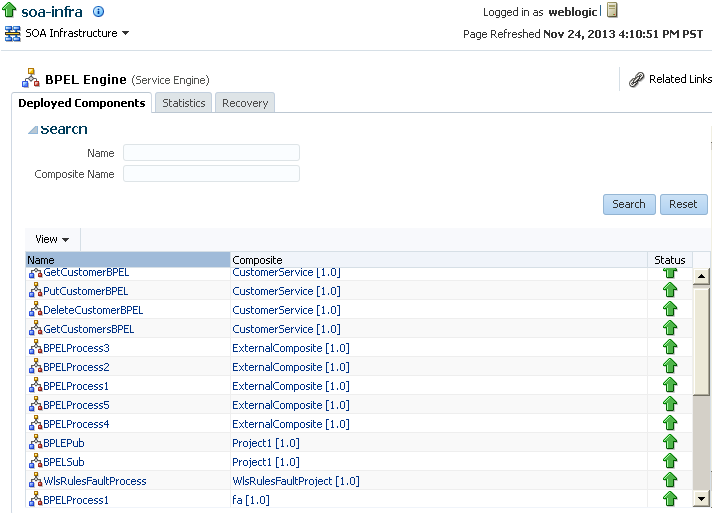This screenshot has height=513, width=712.
Task: Click the GetCustomersBPEL component icon
Action: (35, 329)
